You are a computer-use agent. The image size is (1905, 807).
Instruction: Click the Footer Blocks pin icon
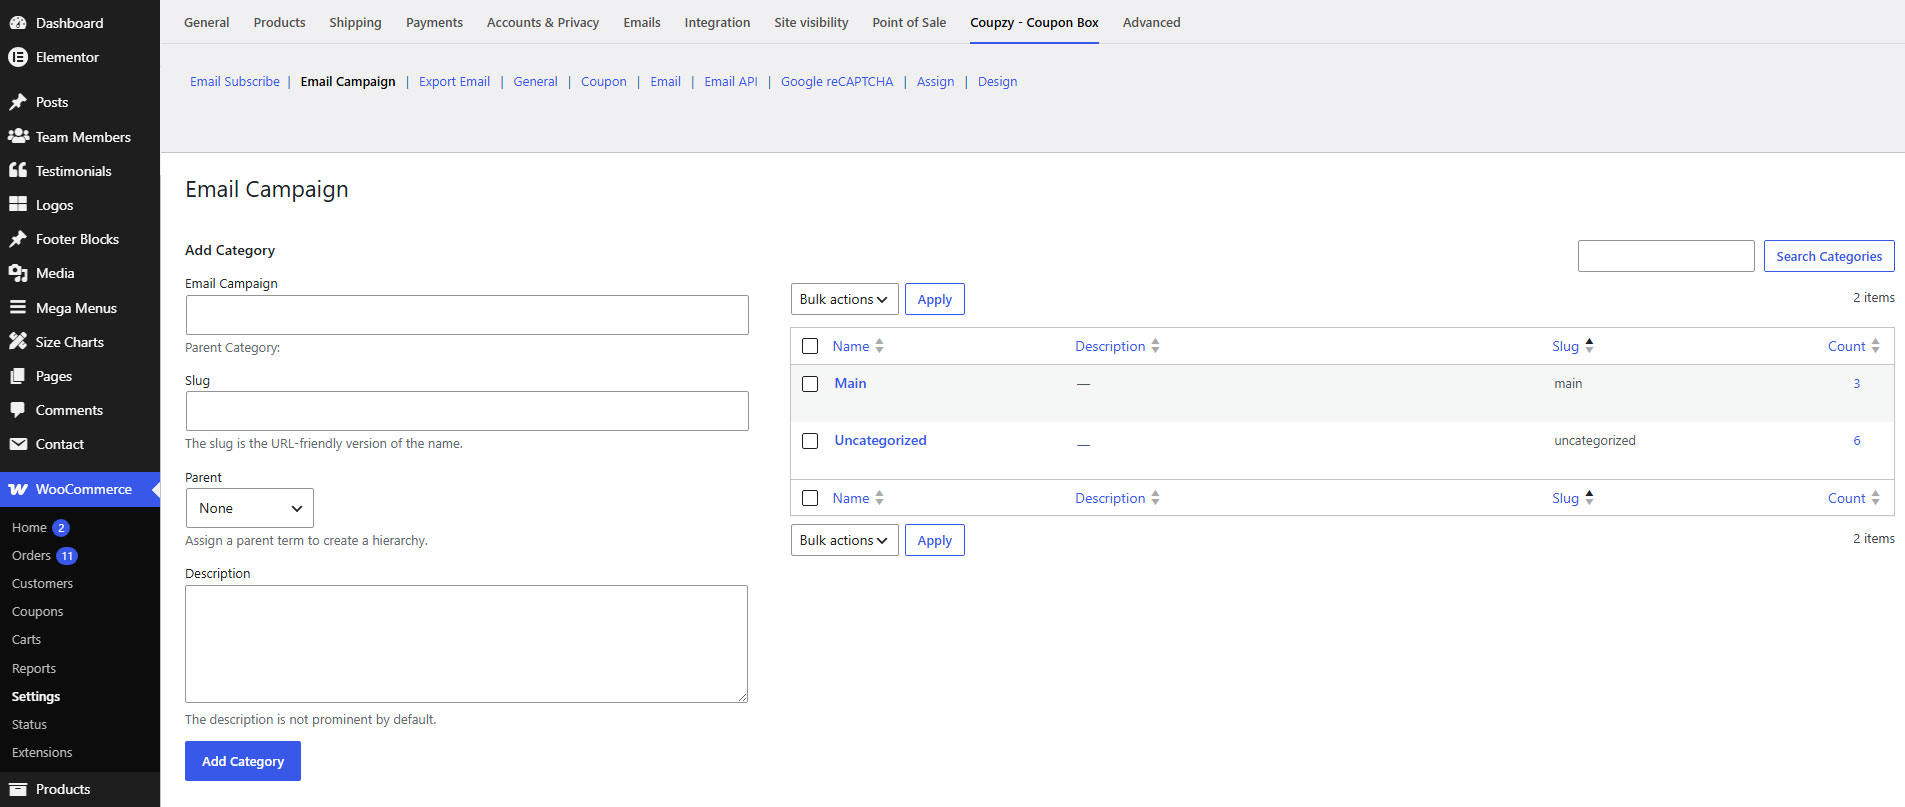pos(18,239)
